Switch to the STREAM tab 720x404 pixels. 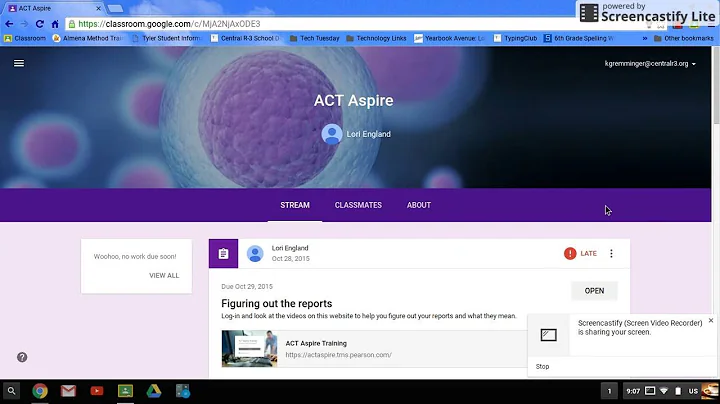pos(295,205)
